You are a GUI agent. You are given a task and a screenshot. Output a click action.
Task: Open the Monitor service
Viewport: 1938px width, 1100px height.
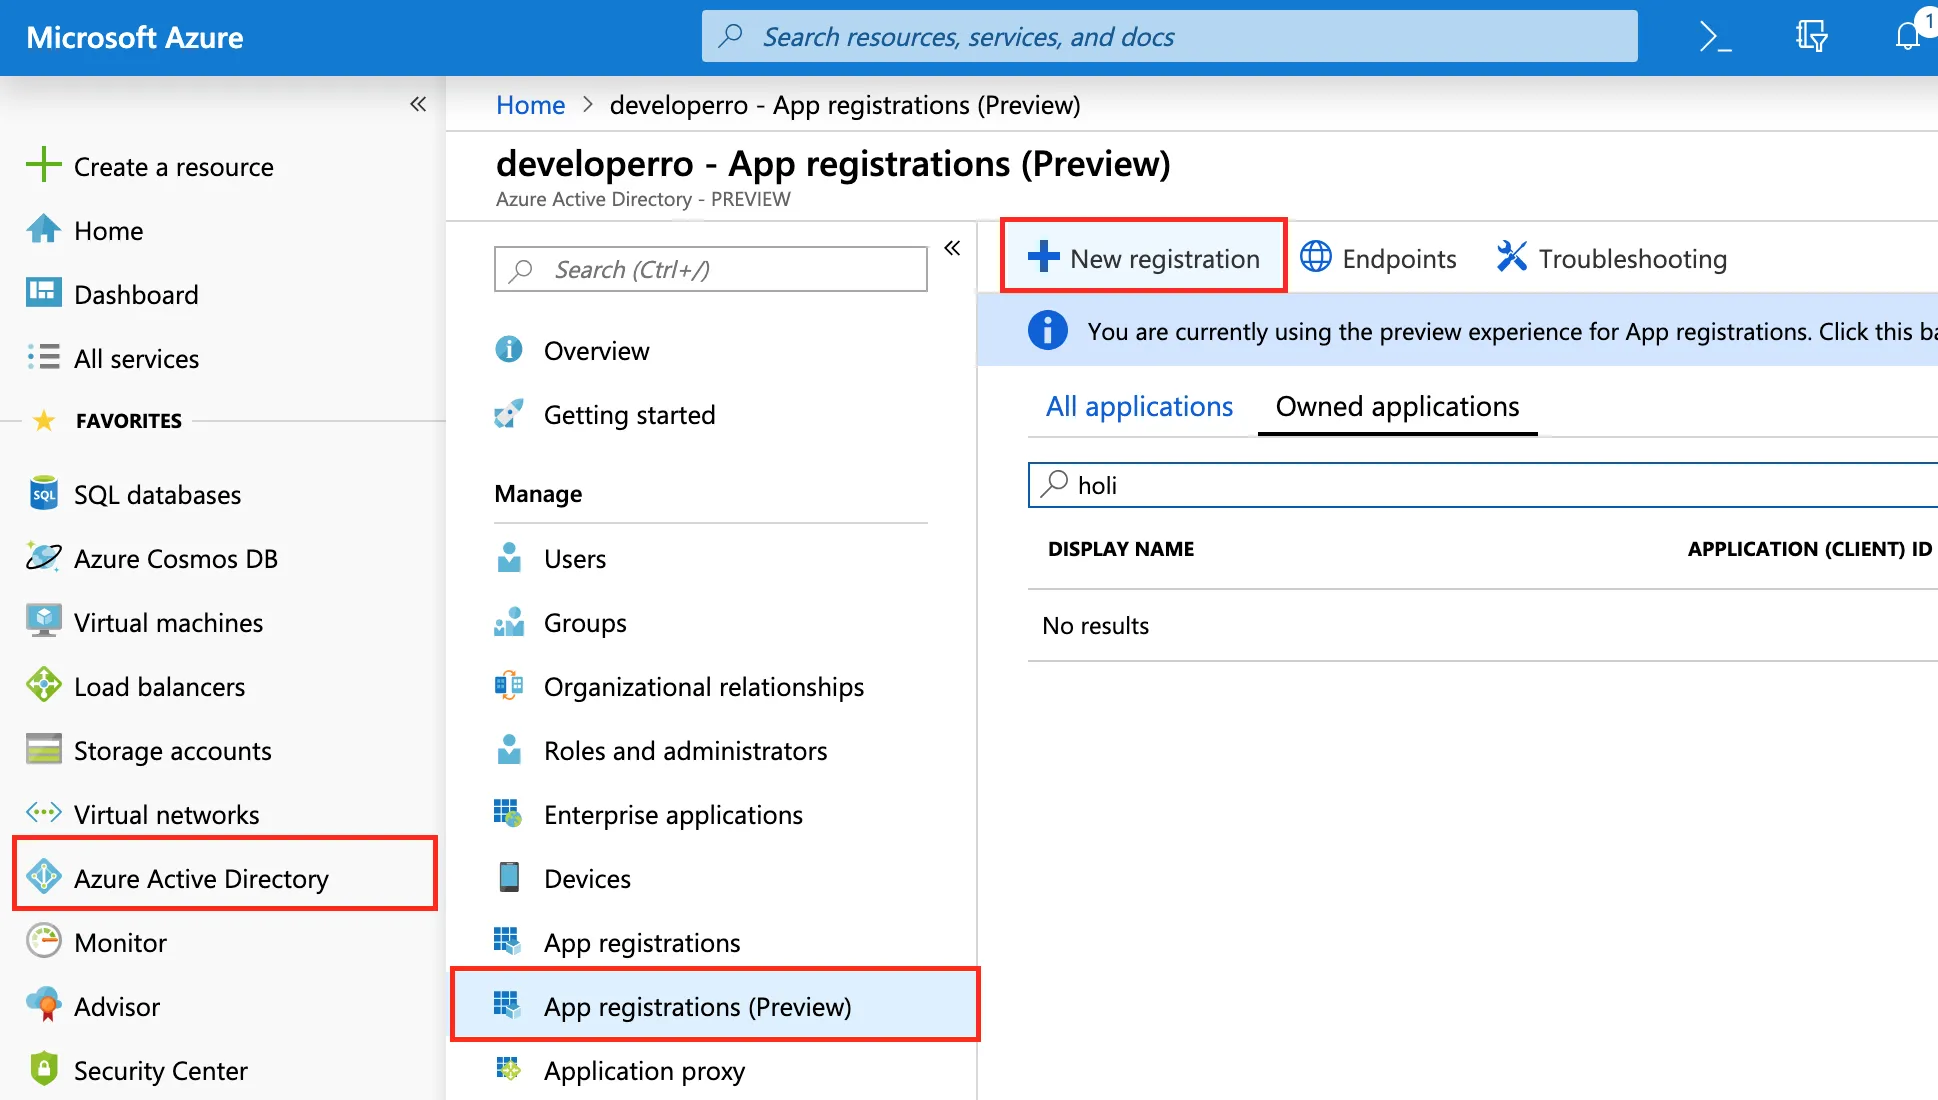click(120, 942)
